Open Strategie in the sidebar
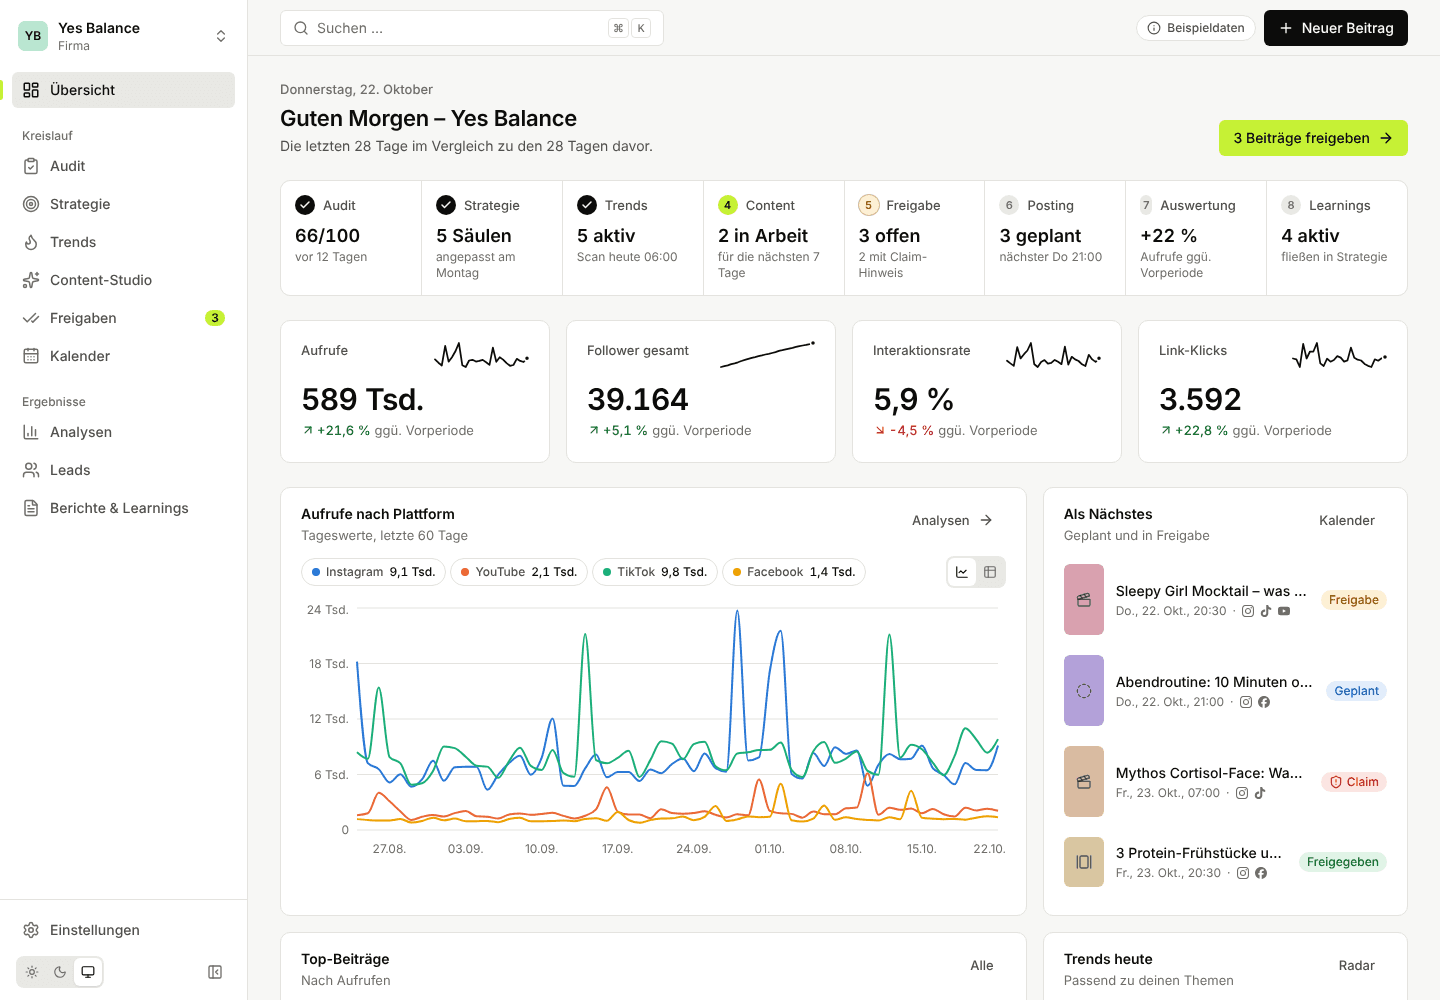 [x=123, y=204]
